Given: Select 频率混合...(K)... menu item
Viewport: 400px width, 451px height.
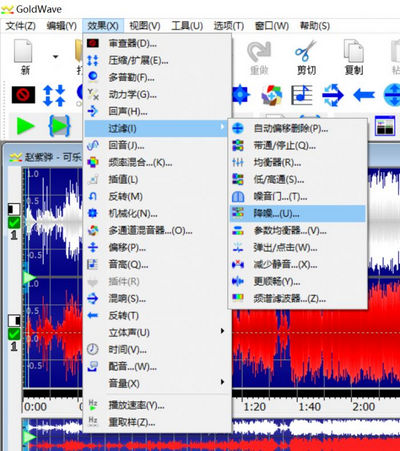Looking at the screenshot, I should tap(157, 162).
